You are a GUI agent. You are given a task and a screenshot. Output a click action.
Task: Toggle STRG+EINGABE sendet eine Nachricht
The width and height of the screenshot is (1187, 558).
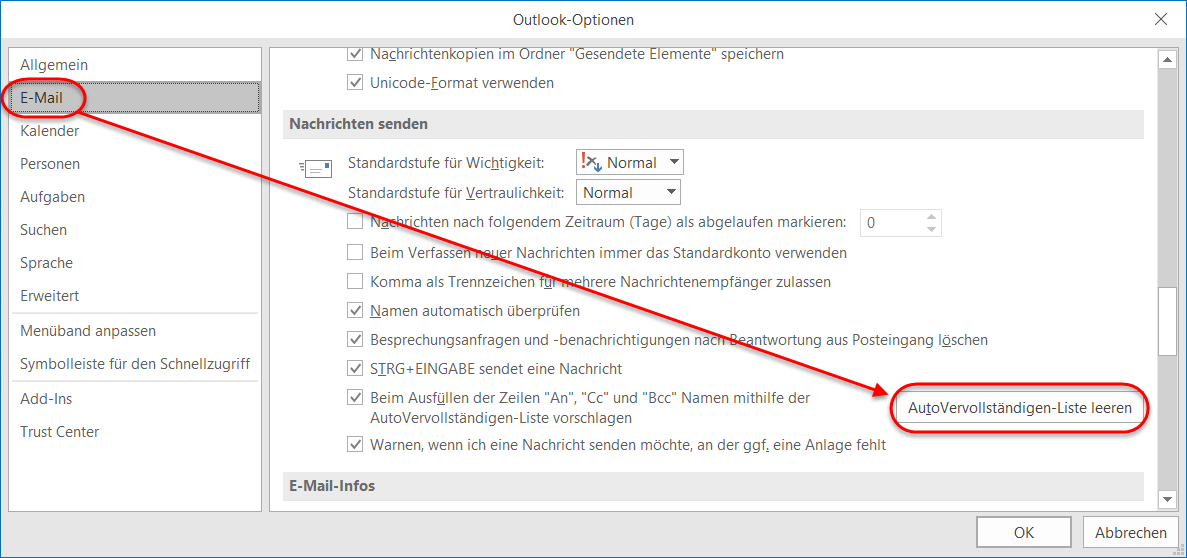coord(355,369)
